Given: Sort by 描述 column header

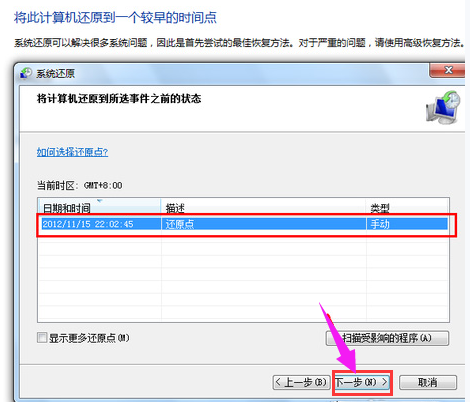Looking at the screenshot, I should coord(263,208).
